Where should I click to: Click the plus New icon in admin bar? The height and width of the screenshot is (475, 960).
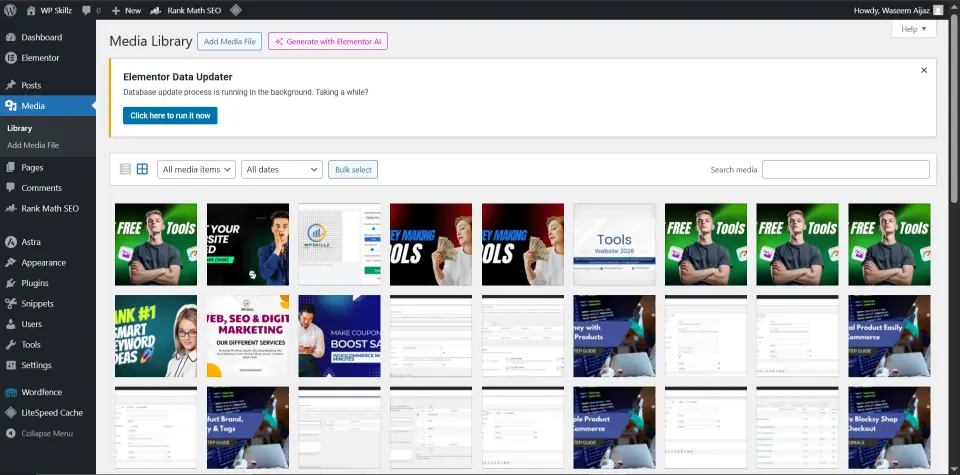[116, 10]
